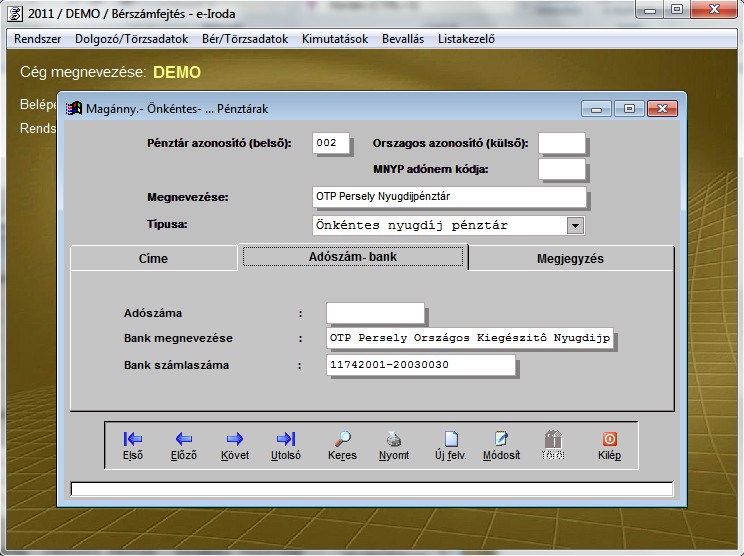Open the Megjegyzés tab
This screenshot has height=556, width=744.
[x=570, y=258]
